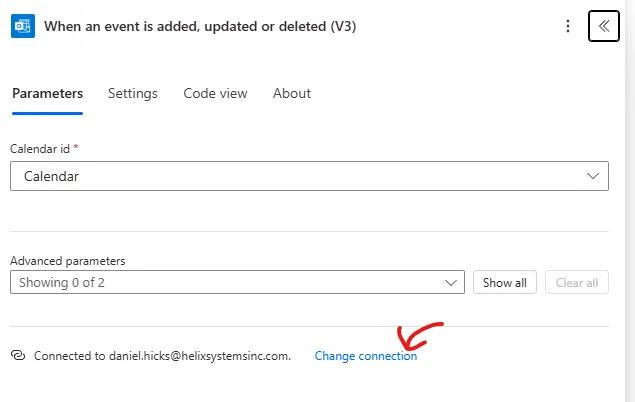
Task: Switch to the Parameters tab
Action: coord(47,93)
